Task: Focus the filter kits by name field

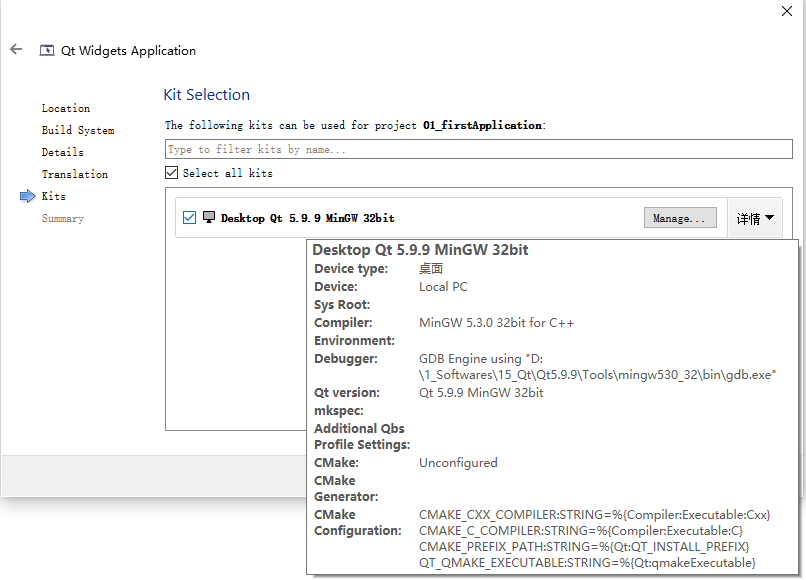Action: (x=479, y=149)
